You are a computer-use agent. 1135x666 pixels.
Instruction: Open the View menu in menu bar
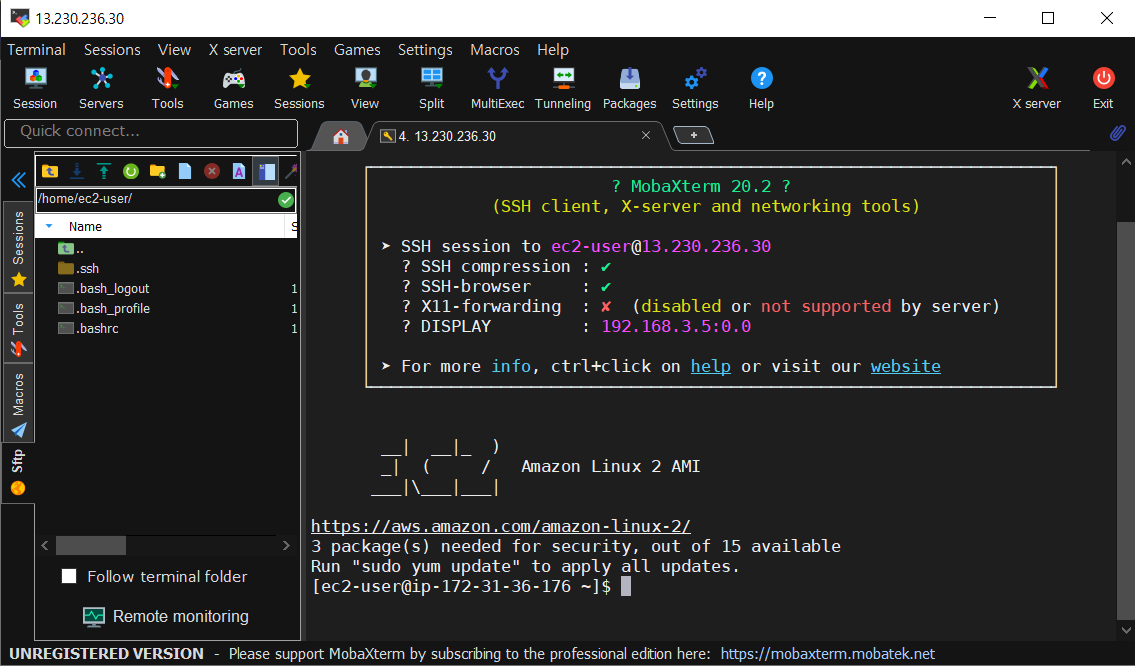(x=174, y=50)
